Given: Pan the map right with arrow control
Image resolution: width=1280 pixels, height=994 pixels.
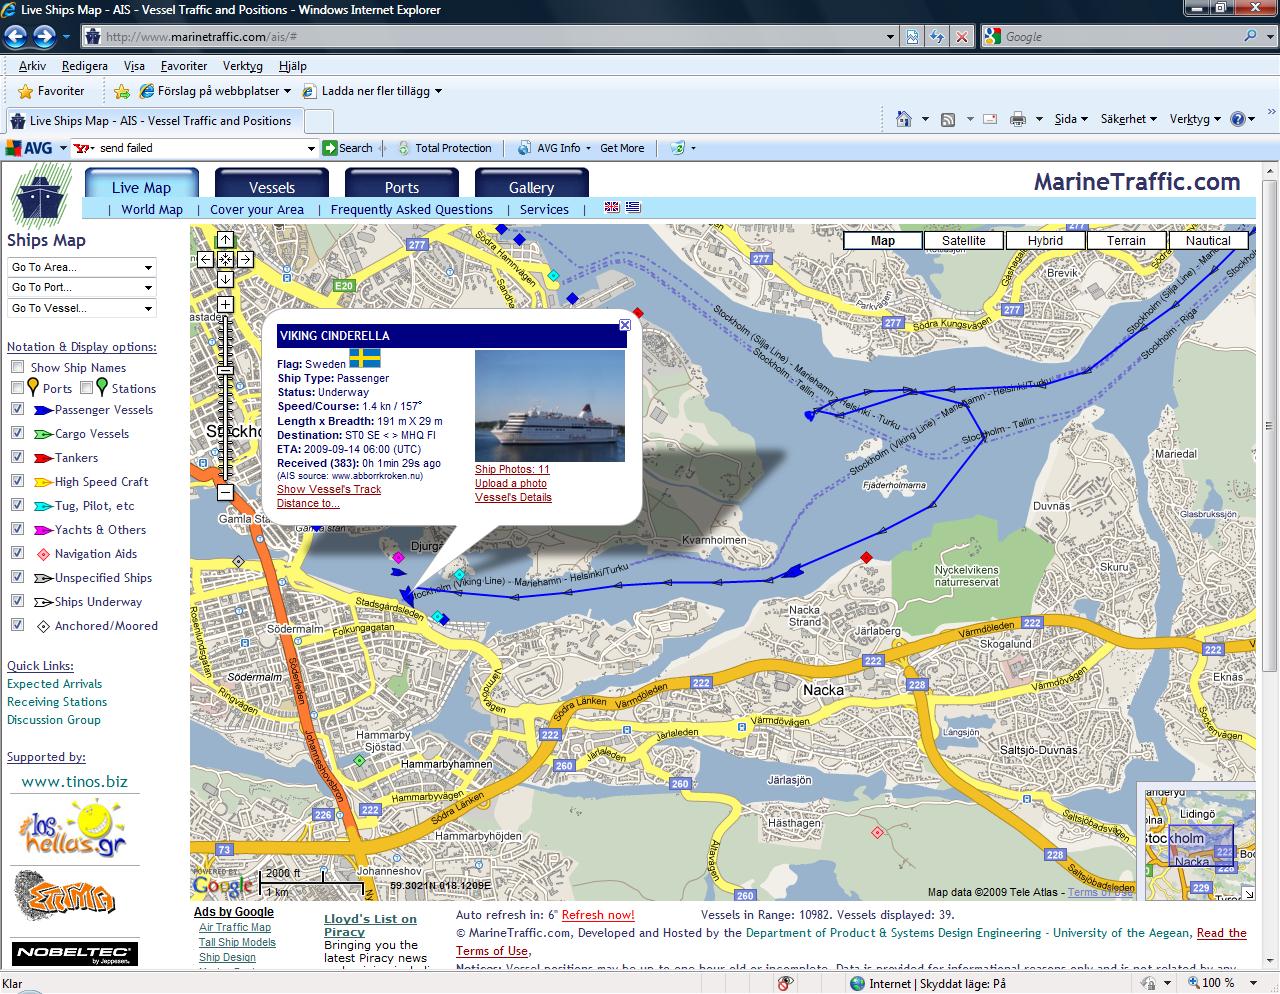Looking at the screenshot, I should tap(245, 260).
